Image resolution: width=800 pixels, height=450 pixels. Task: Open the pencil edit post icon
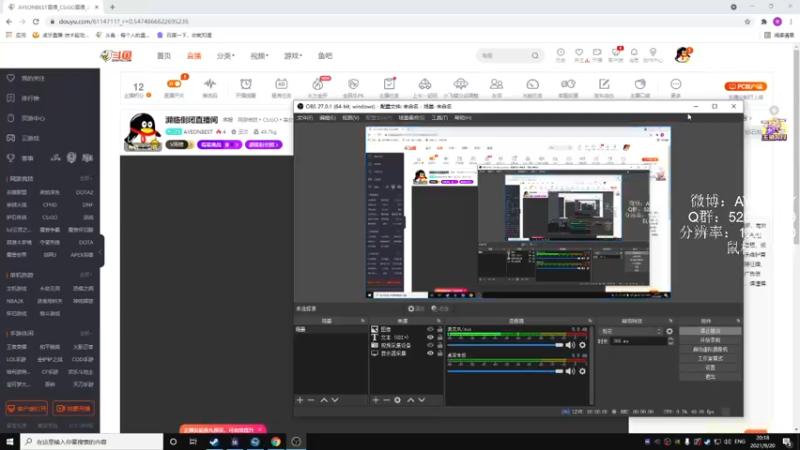604,84
